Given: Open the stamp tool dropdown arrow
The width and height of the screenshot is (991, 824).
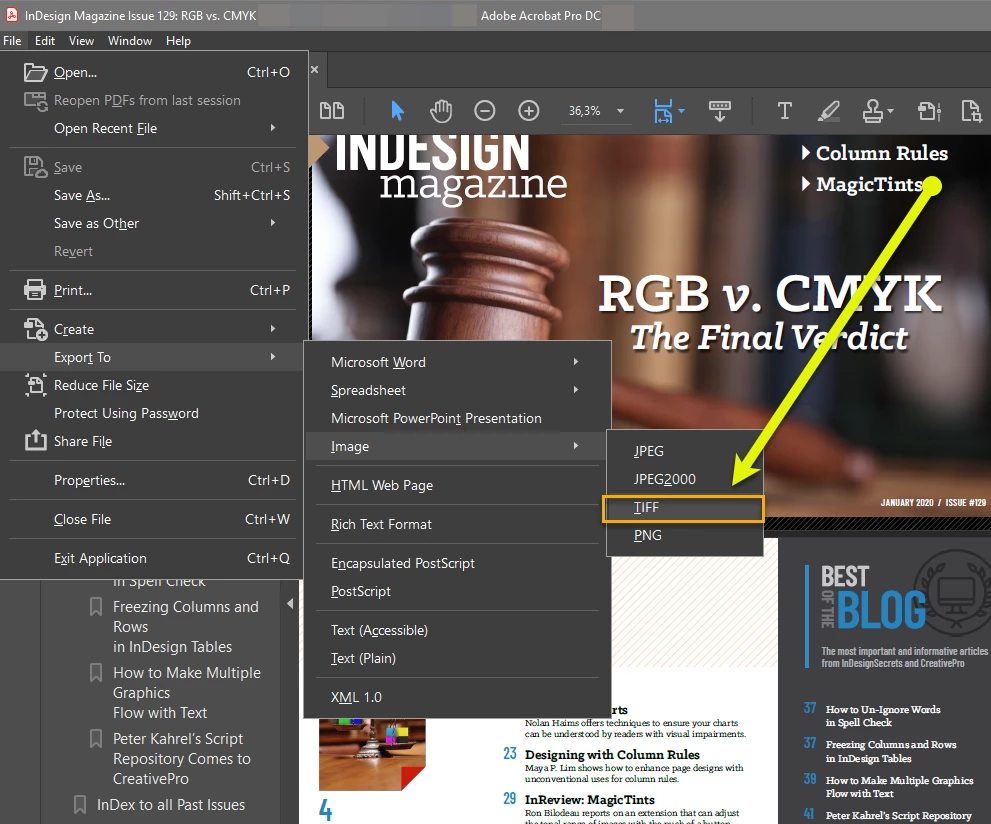Looking at the screenshot, I should (891, 111).
